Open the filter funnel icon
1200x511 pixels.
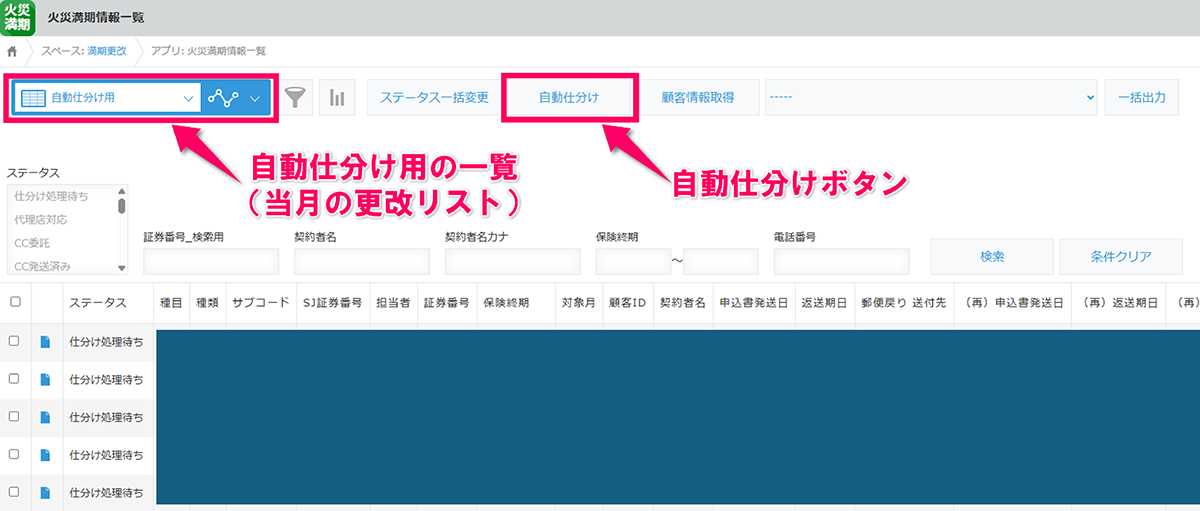click(294, 98)
